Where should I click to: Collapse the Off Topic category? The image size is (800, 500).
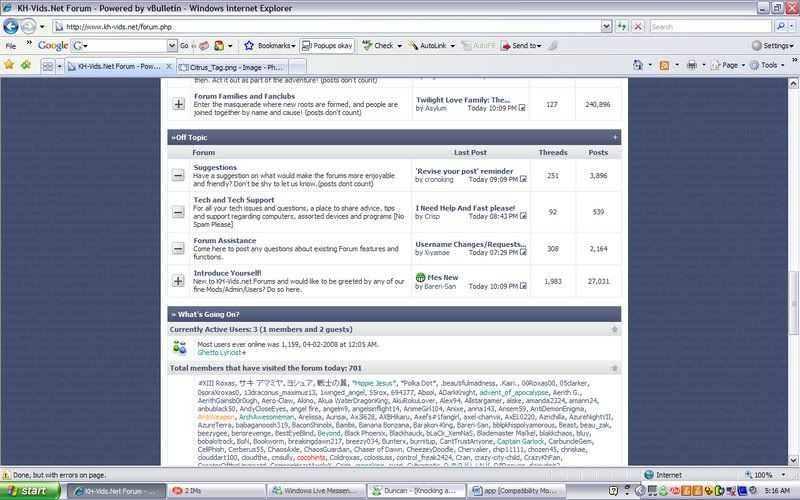tap(615, 137)
